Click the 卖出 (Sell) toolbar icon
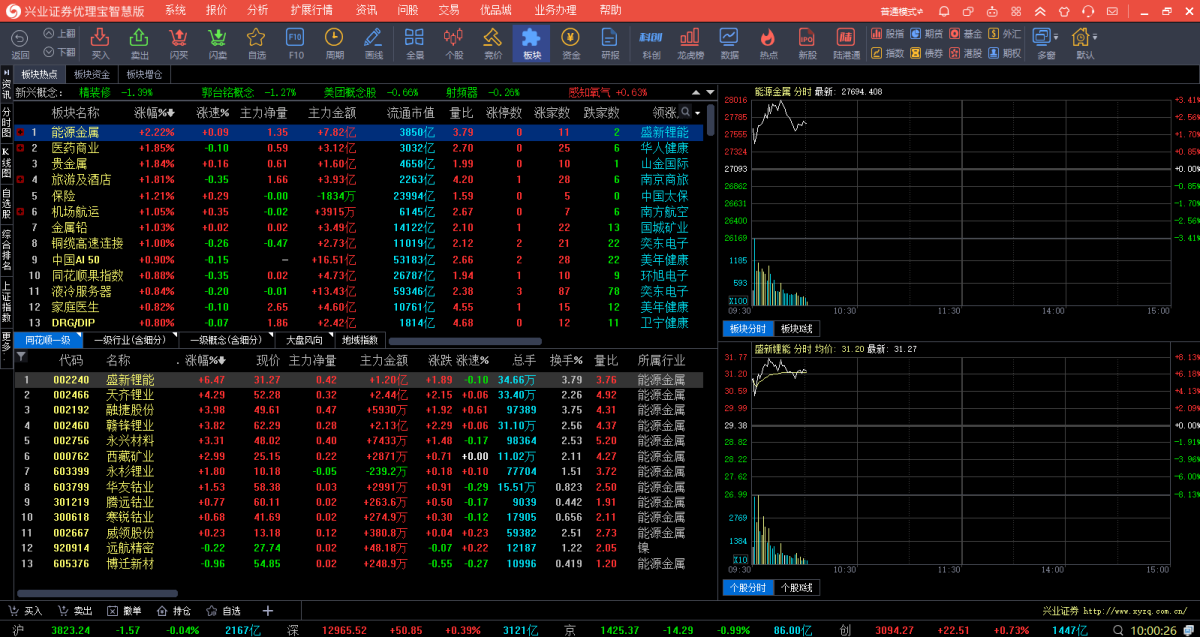The height and width of the screenshot is (637, 1200). tap(140, 41)
